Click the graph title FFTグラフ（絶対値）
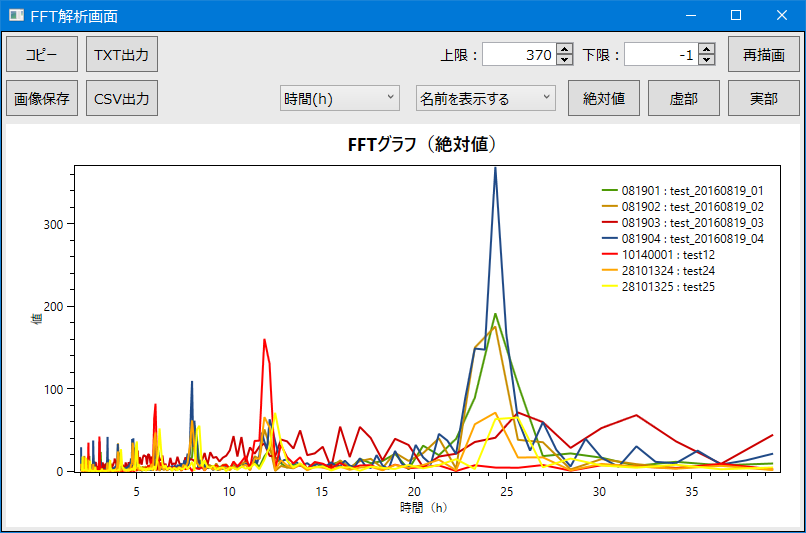This screenshot has height=533, width=806. [x=423, y=144]
